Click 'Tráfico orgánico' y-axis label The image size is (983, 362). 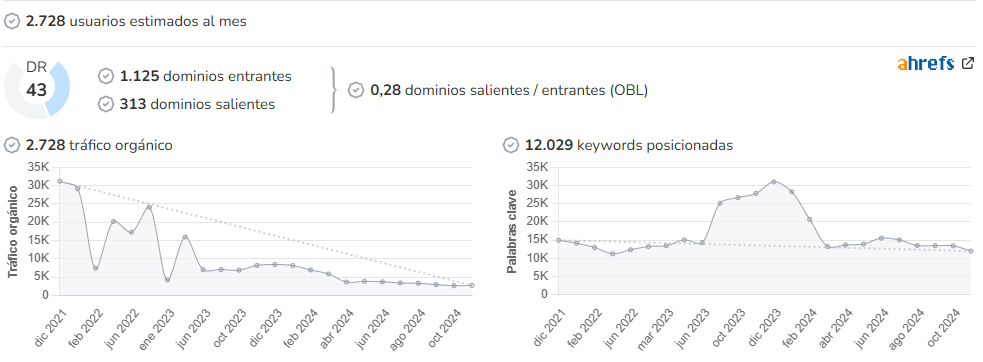[x=12, y=231]
